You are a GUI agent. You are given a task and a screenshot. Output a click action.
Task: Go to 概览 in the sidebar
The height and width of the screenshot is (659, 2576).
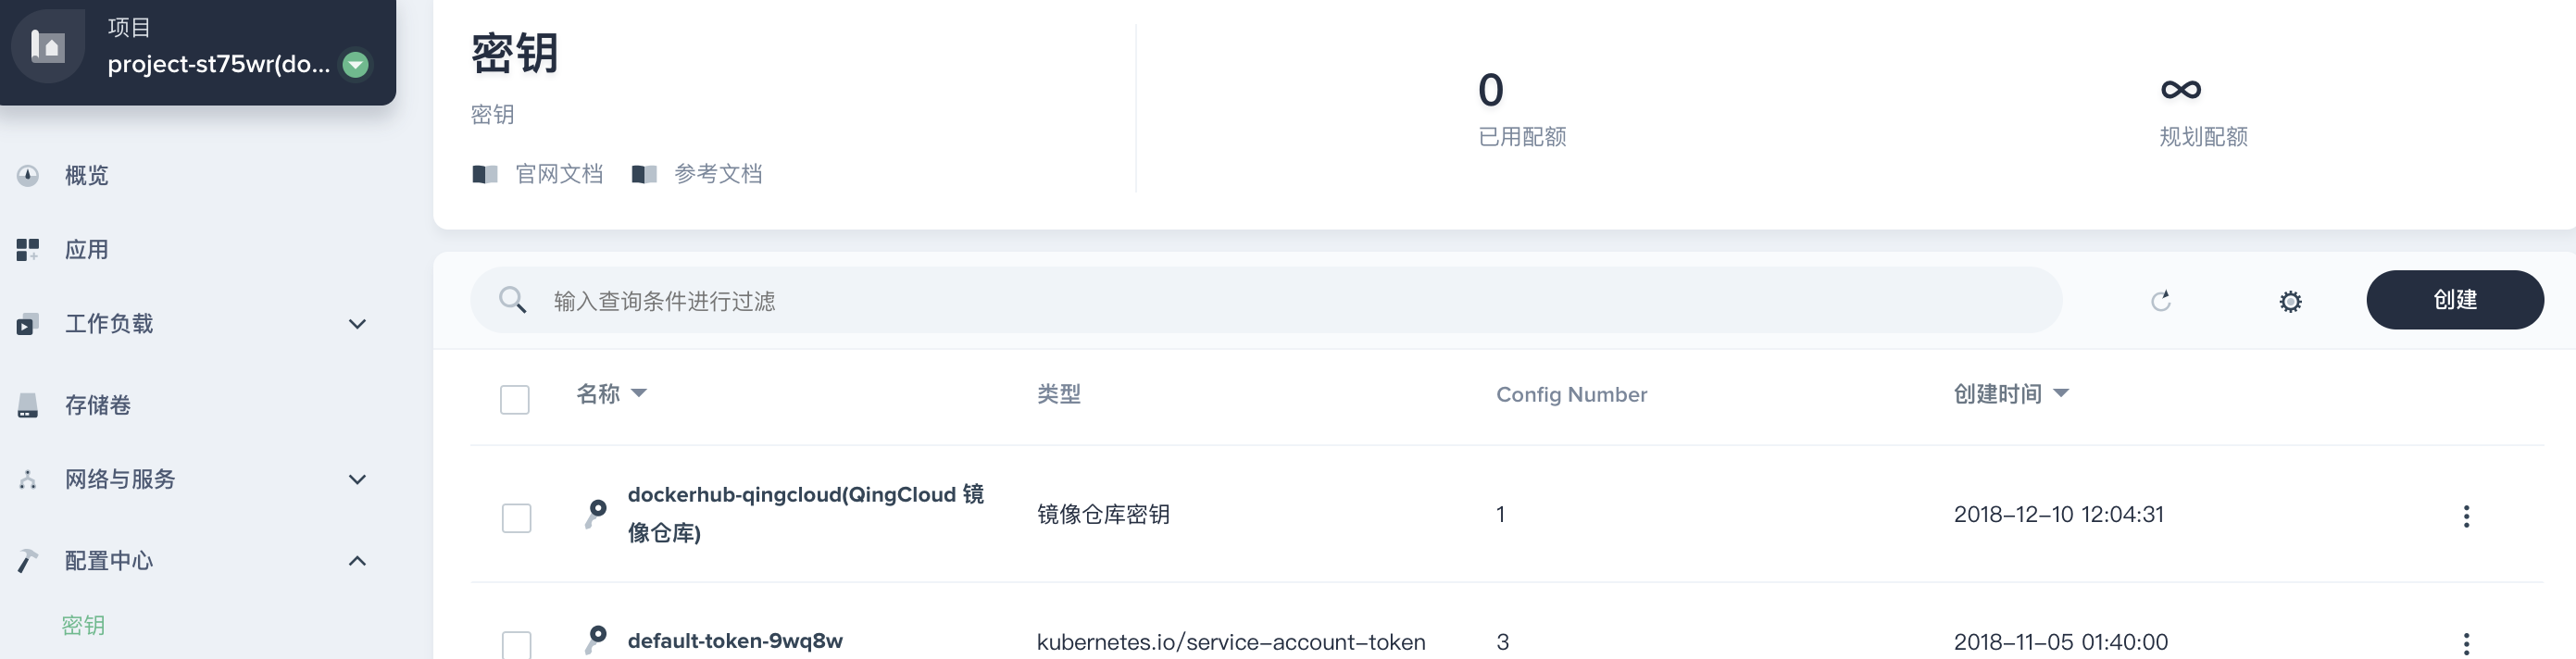point(86,176)
